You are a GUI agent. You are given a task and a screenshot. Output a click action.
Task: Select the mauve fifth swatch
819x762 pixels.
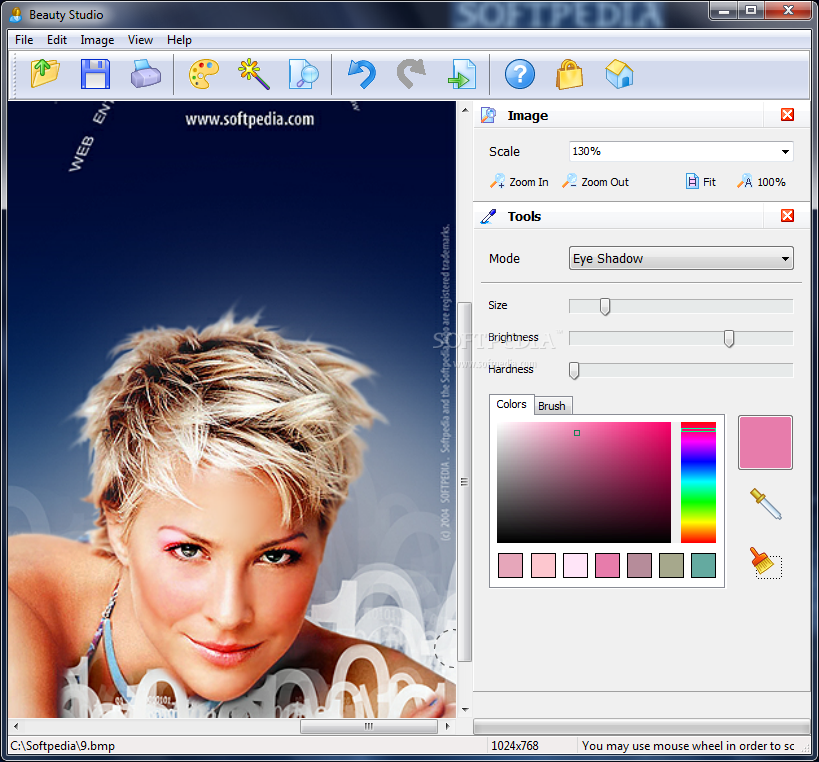[x=639, y=566]
